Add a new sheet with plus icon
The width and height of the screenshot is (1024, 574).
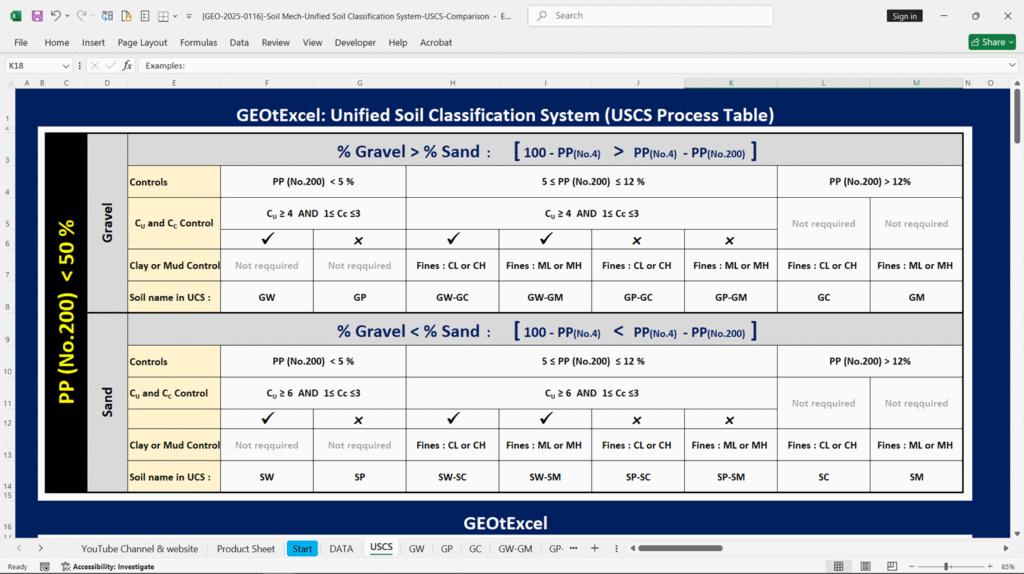[x=594, y=549]
